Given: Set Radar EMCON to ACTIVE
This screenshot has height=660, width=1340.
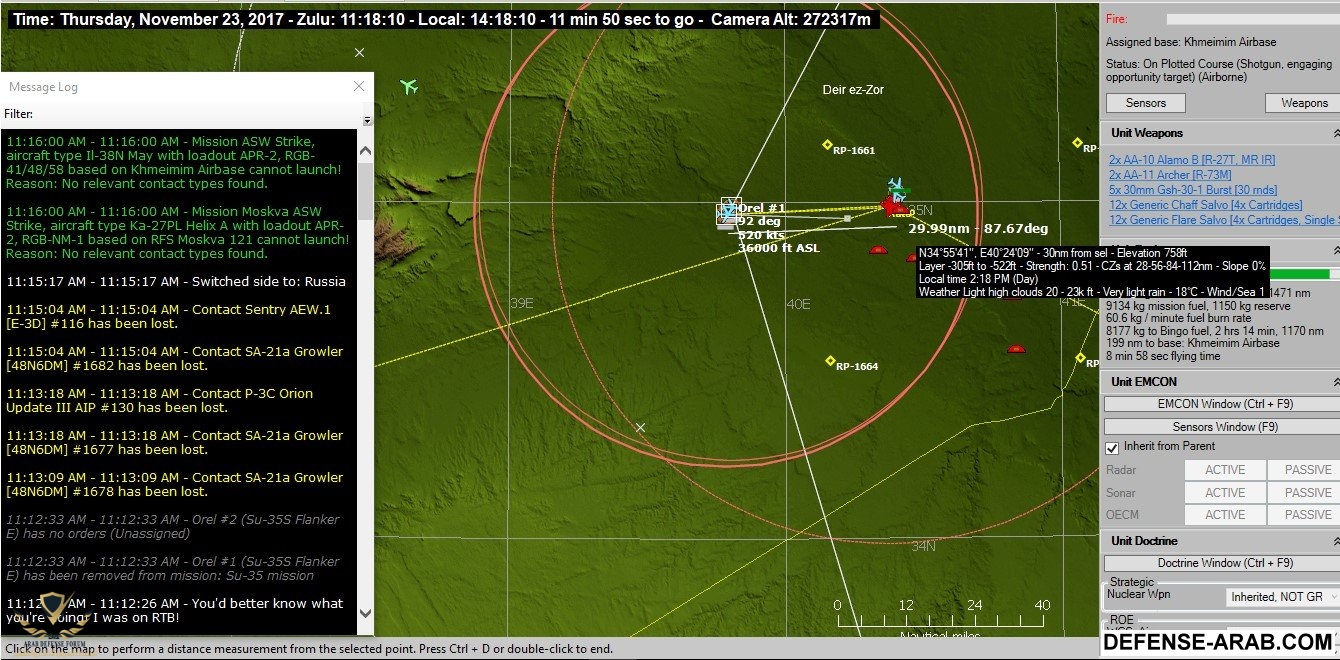Looking at the screenshot, I should point(1224,470).
